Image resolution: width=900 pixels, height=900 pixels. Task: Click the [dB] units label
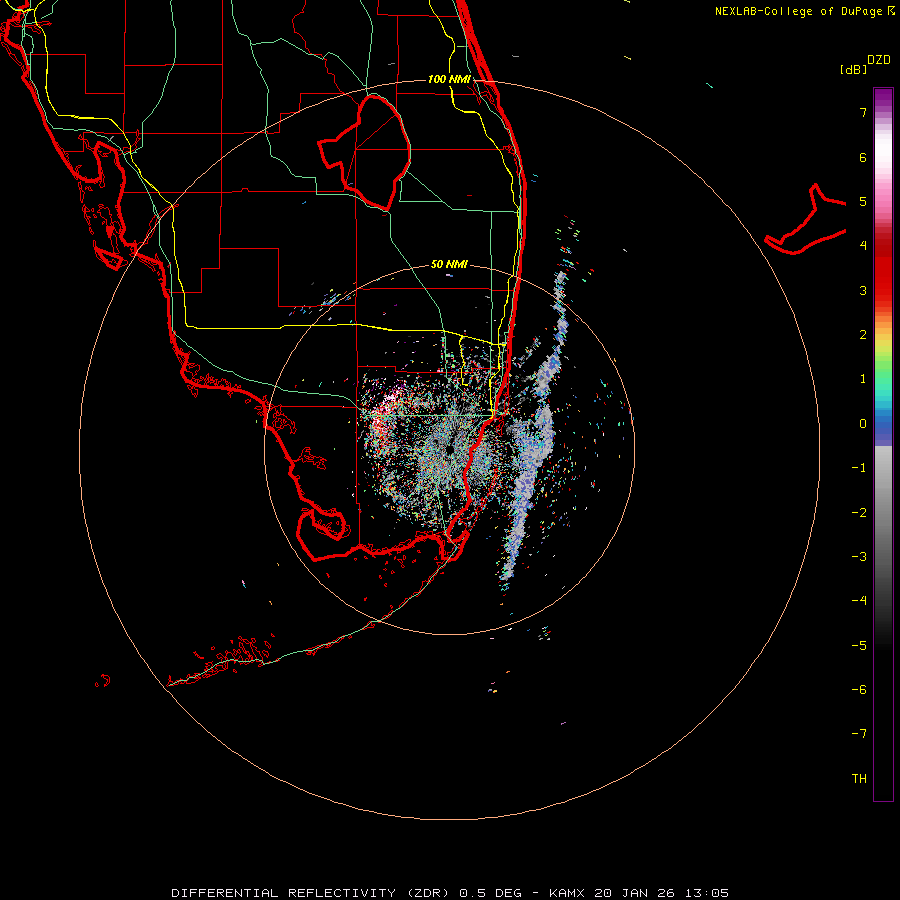(x=853, y=69)
